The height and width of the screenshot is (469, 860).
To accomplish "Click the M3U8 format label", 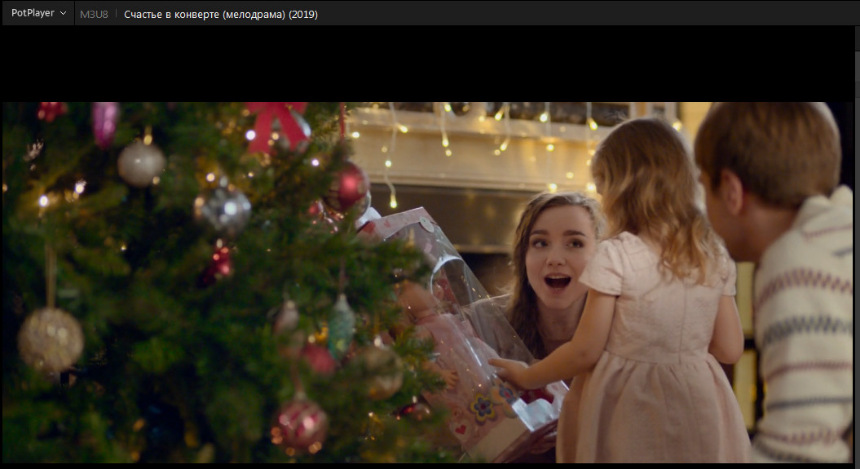I will click(94, 14).
